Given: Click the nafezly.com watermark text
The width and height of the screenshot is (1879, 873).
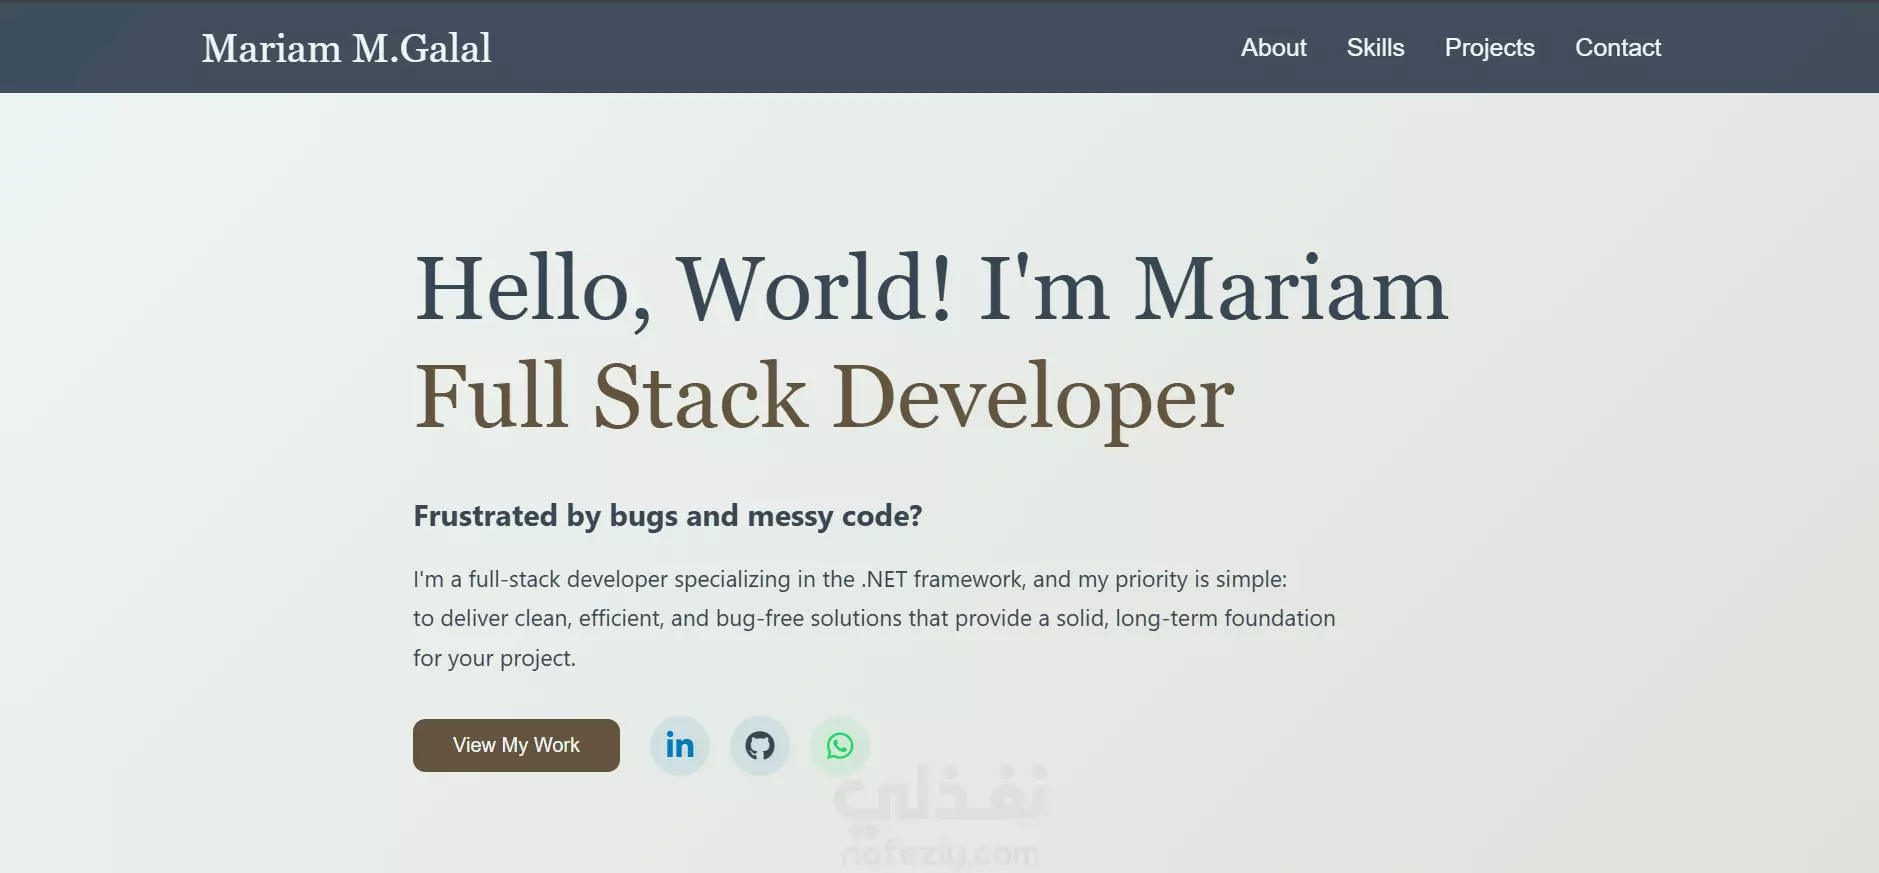Looking at the screenshot, I should click(940, 854).
